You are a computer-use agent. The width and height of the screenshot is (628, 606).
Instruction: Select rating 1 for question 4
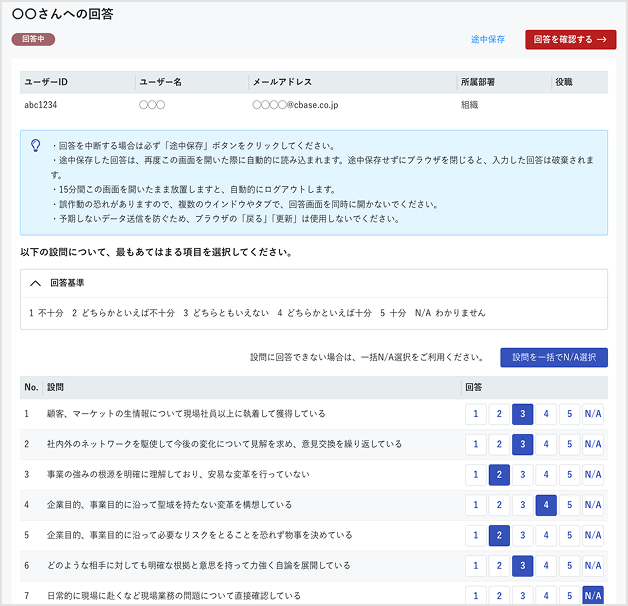click(475, 505)
